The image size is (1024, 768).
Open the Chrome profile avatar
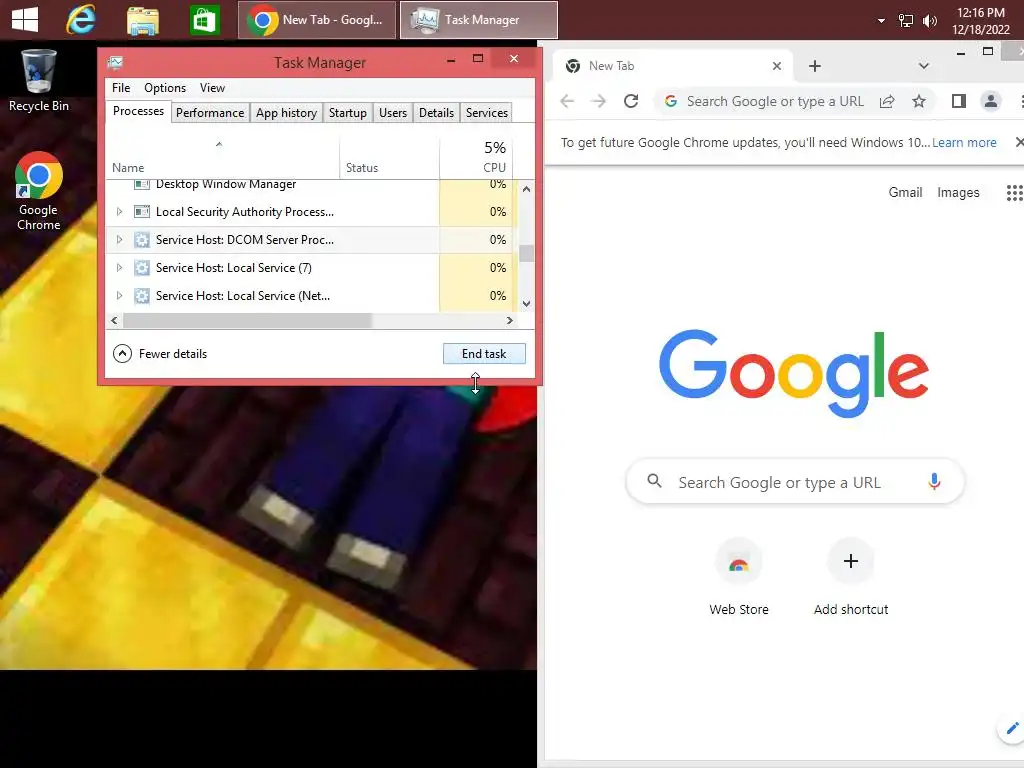click(991, 101)
